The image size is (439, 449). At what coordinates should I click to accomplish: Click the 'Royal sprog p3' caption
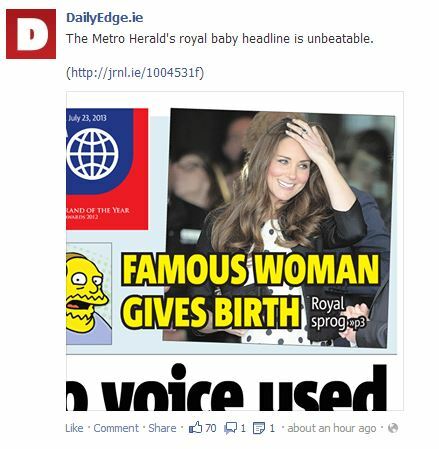(338, 313)
